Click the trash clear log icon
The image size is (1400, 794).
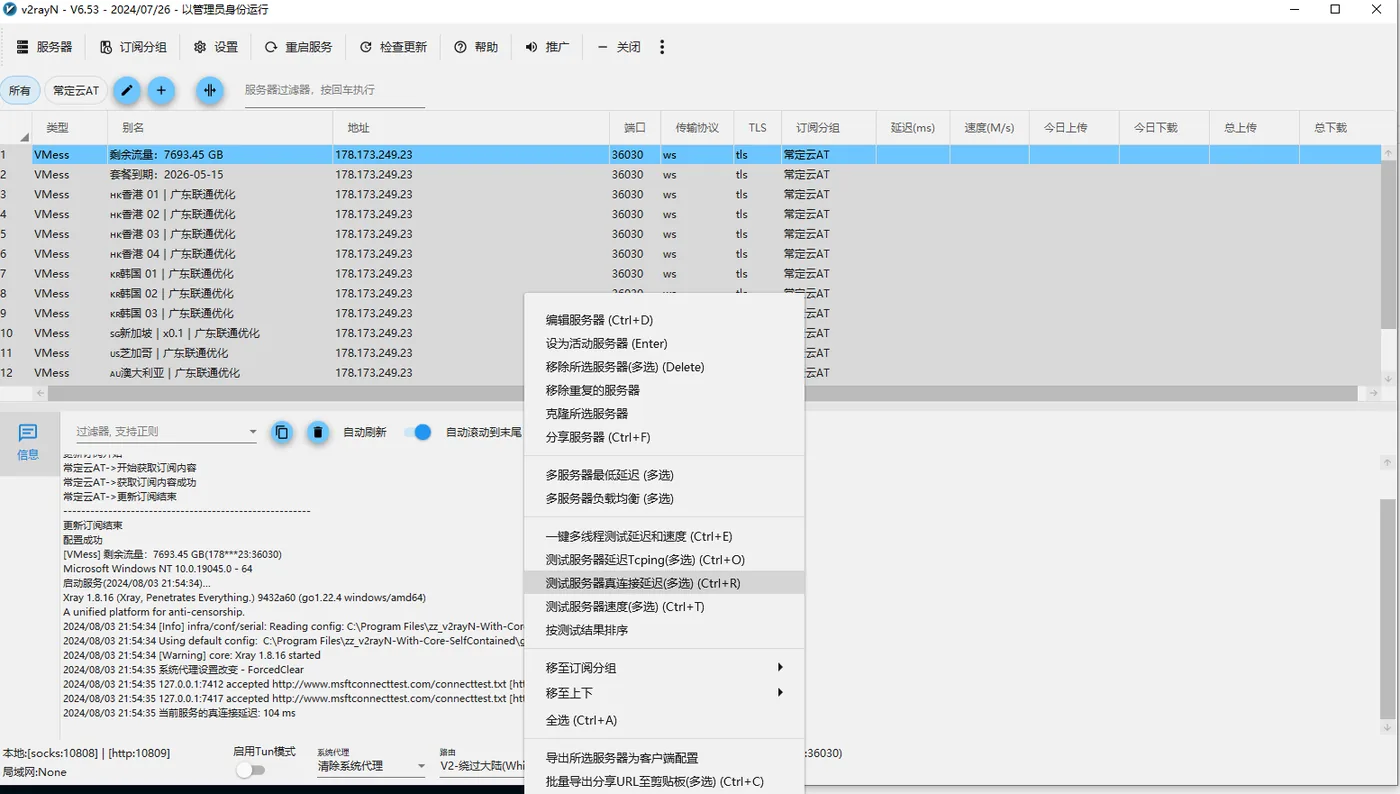tap(318, 432)
